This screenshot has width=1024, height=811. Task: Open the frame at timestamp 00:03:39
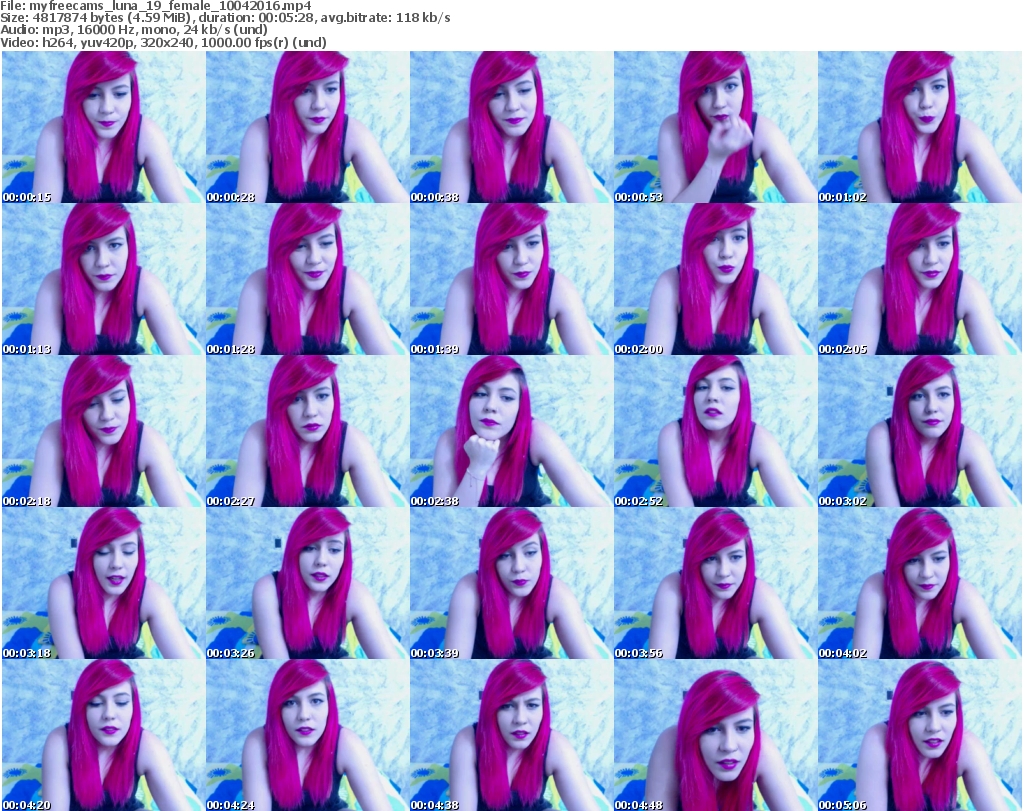511,583
